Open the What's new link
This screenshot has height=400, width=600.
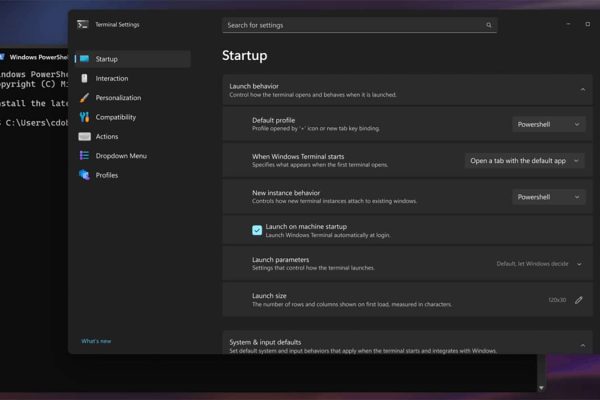(x=96, y=341)
